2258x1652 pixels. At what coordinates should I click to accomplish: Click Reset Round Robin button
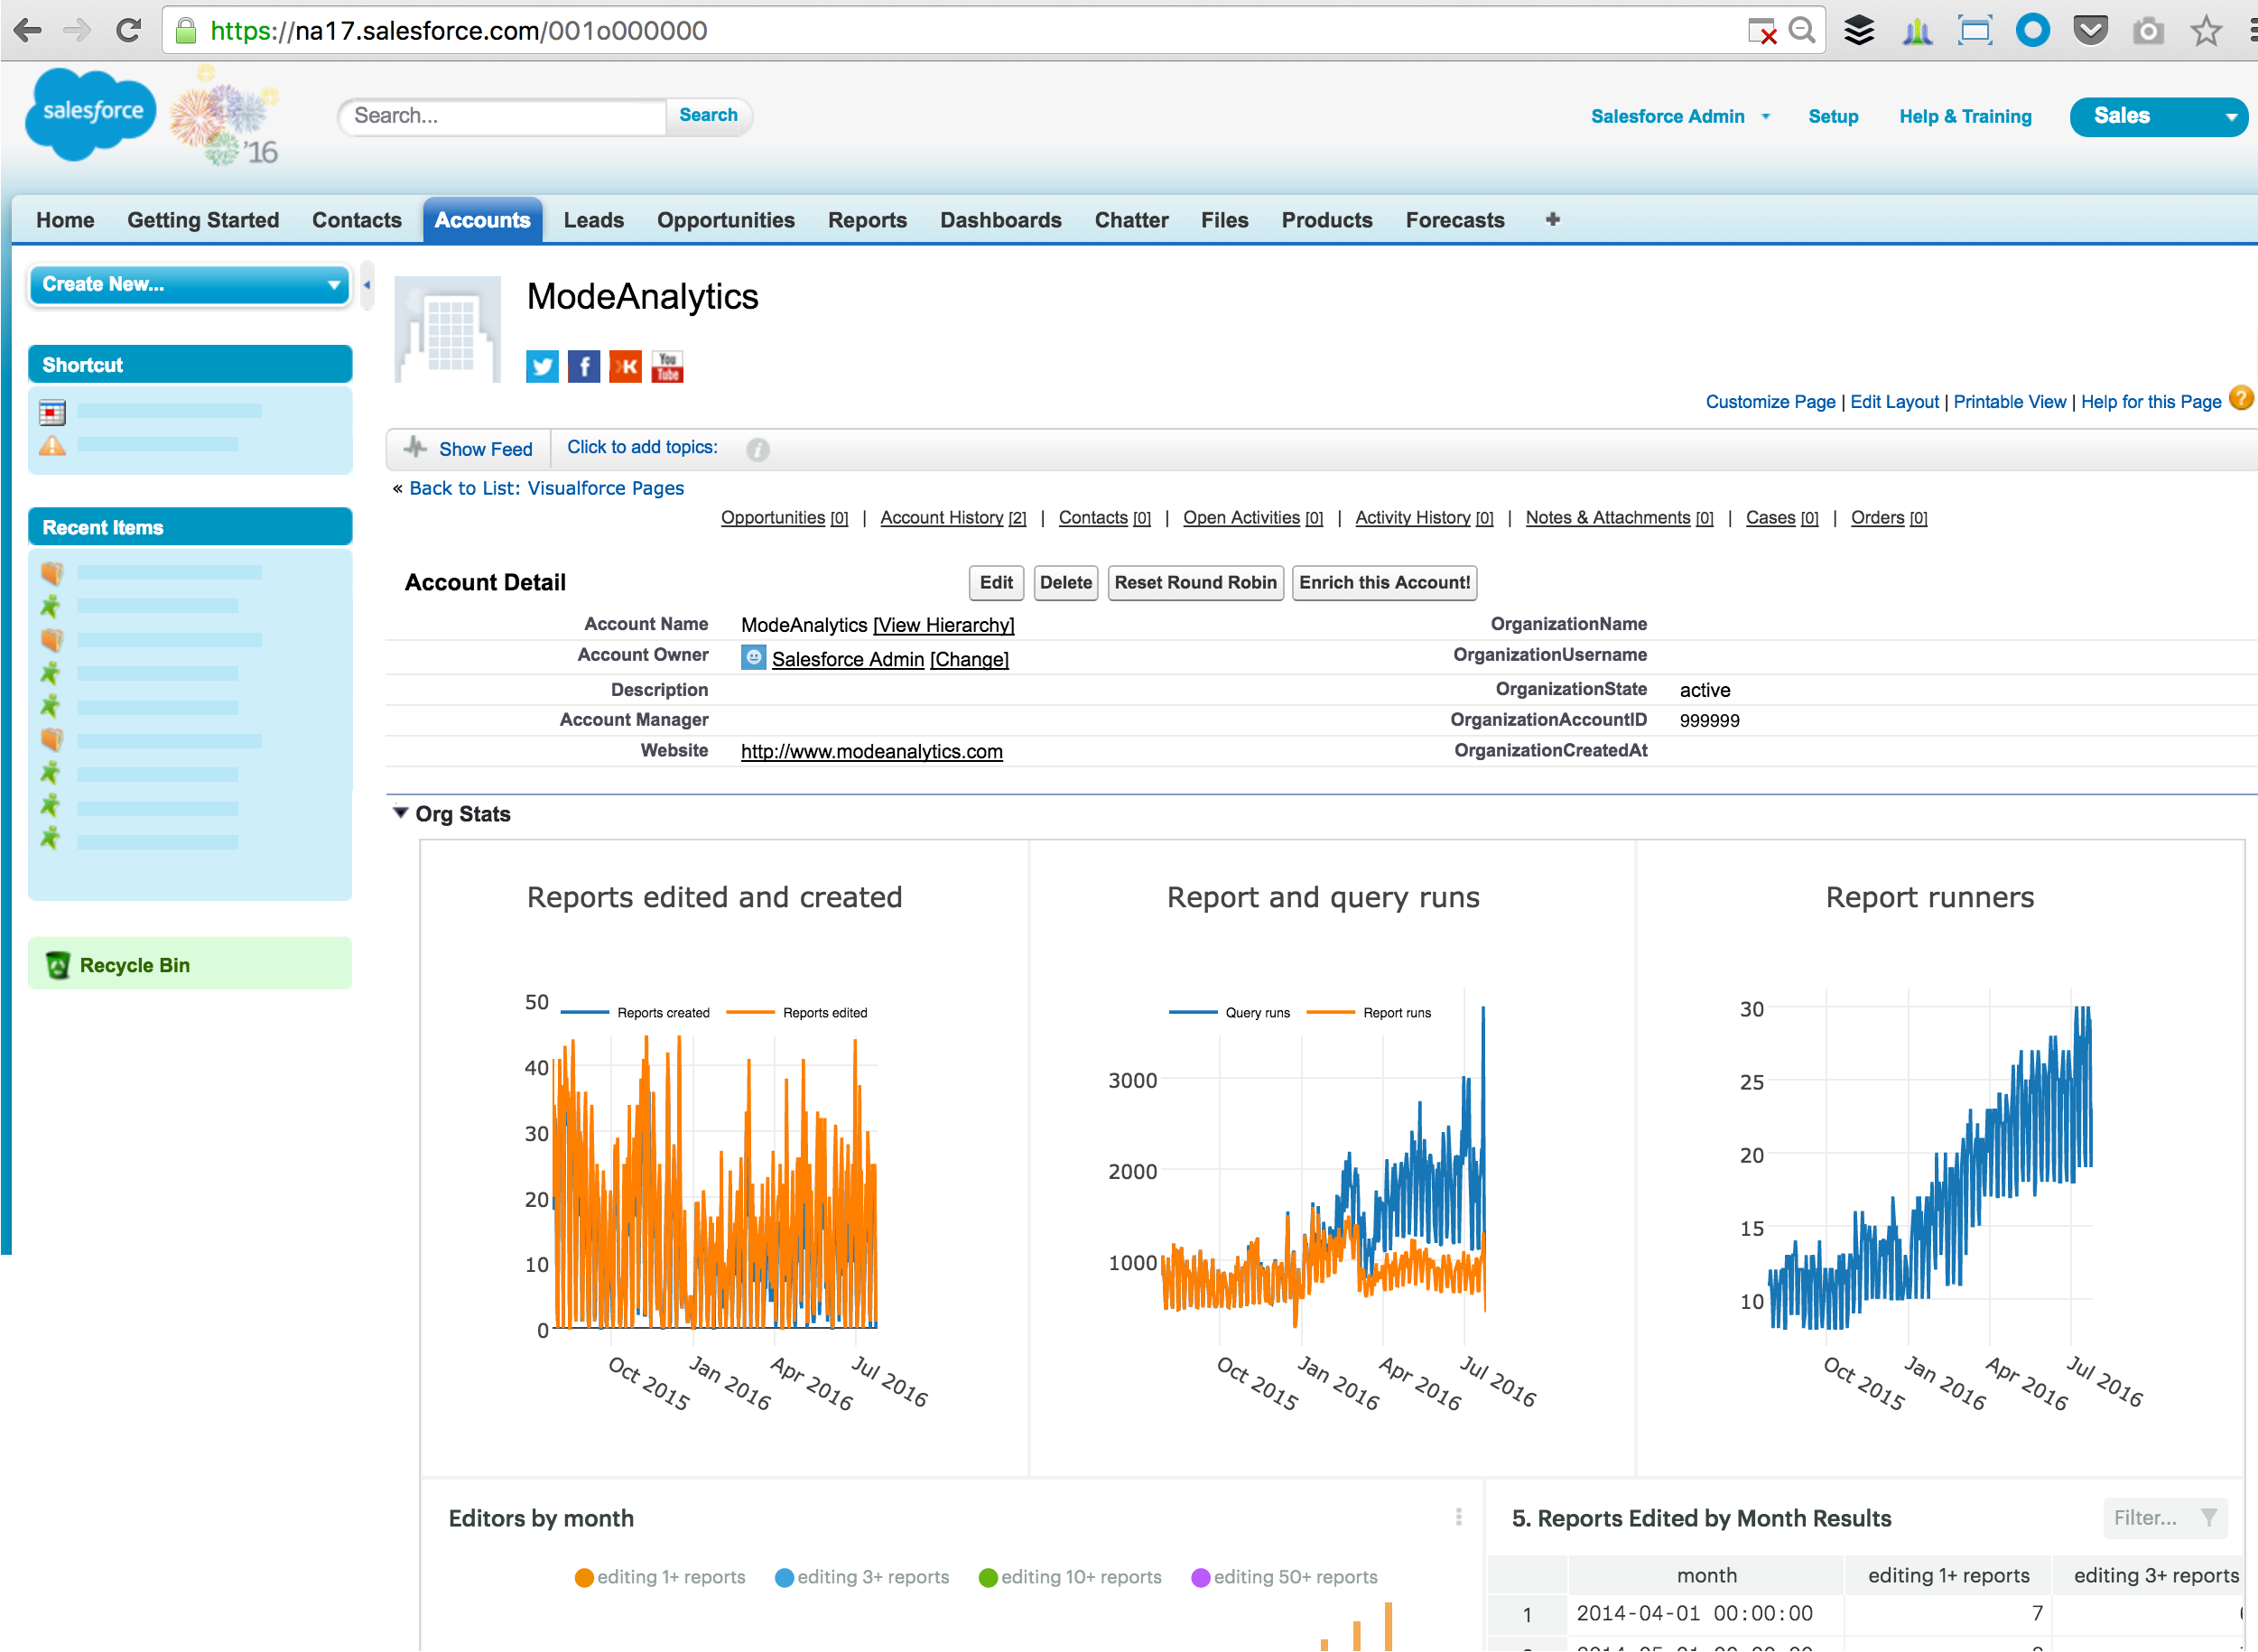(x=1195, y=583)
